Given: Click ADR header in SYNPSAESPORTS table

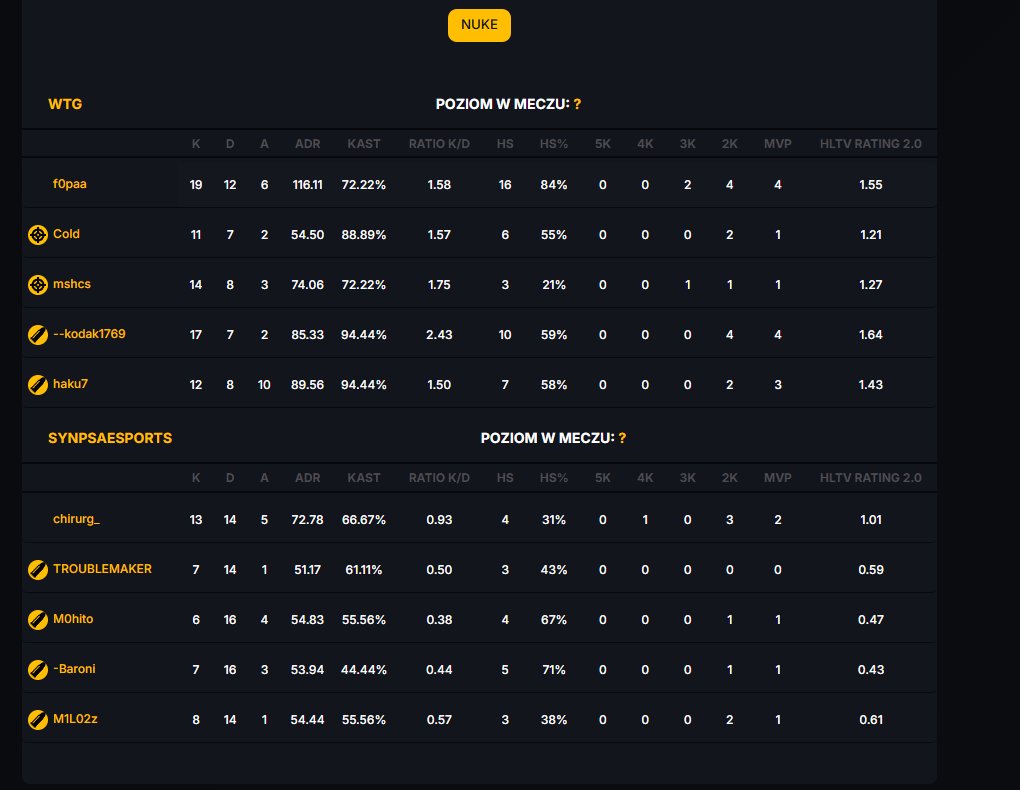Looking at the screenshot, I should tap(308, 478).
